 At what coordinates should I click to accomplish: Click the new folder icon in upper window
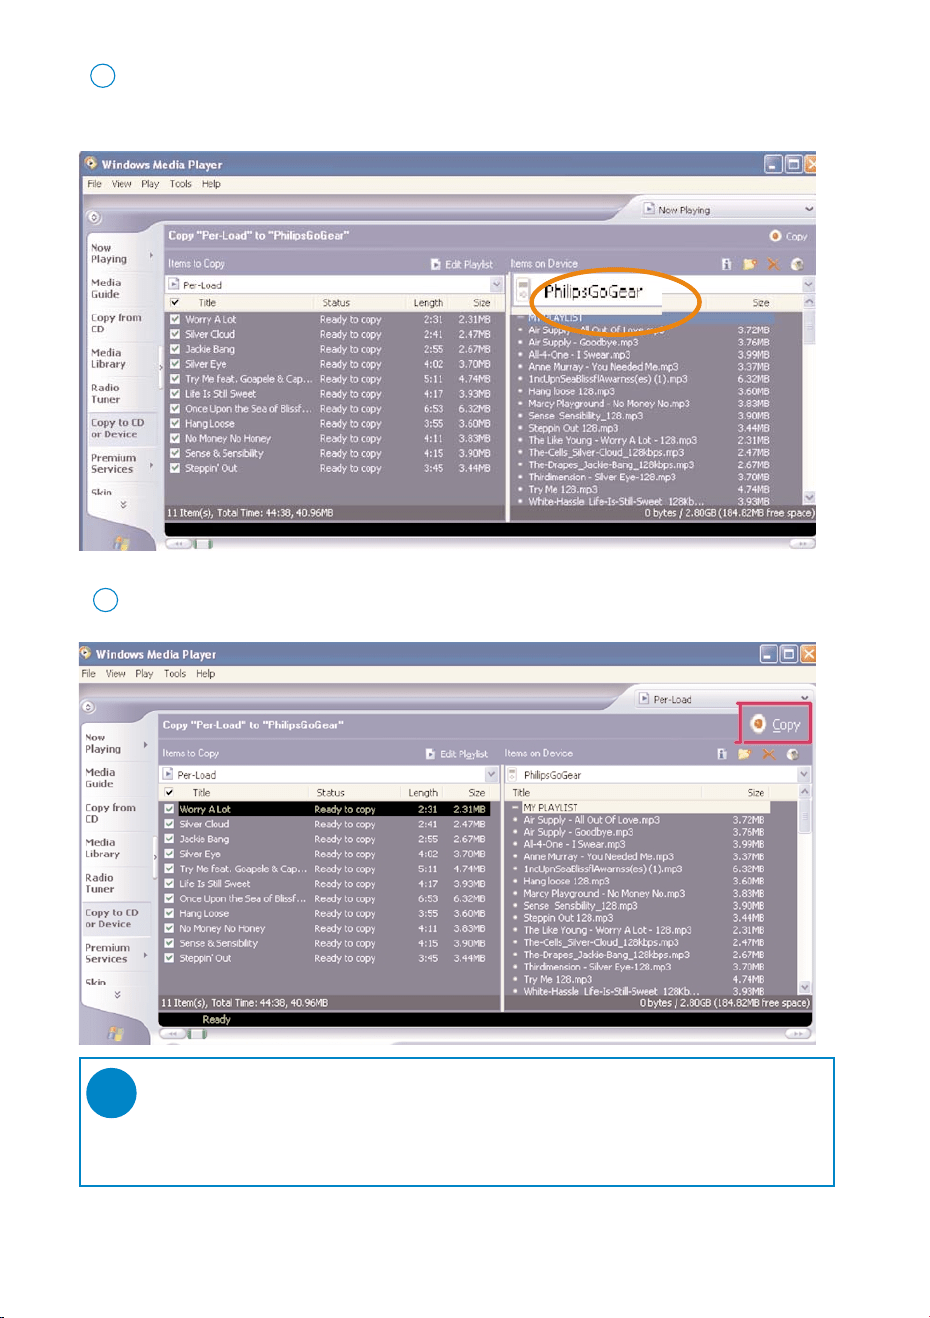(x=750, y=264)
